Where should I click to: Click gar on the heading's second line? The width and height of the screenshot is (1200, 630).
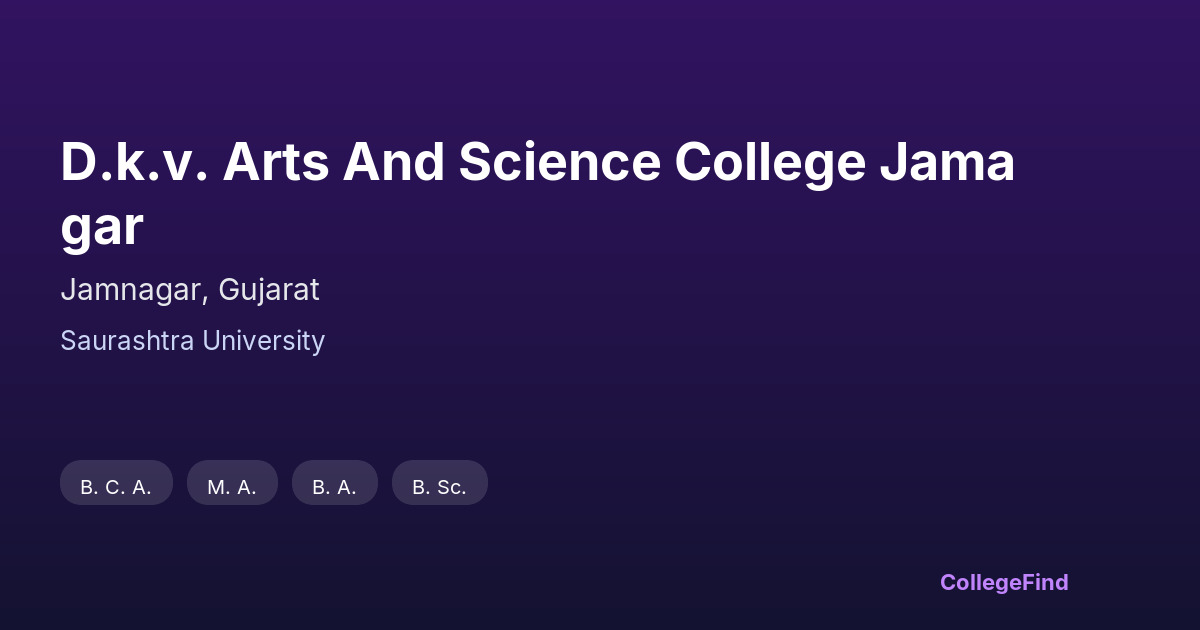pyautogui.click(x=101, y=227)
